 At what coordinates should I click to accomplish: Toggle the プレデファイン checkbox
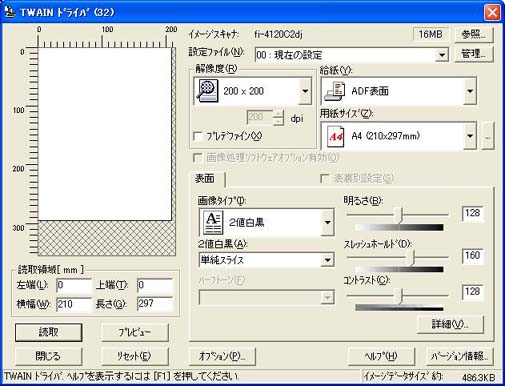pyautogui.click(x=198, y=136)
